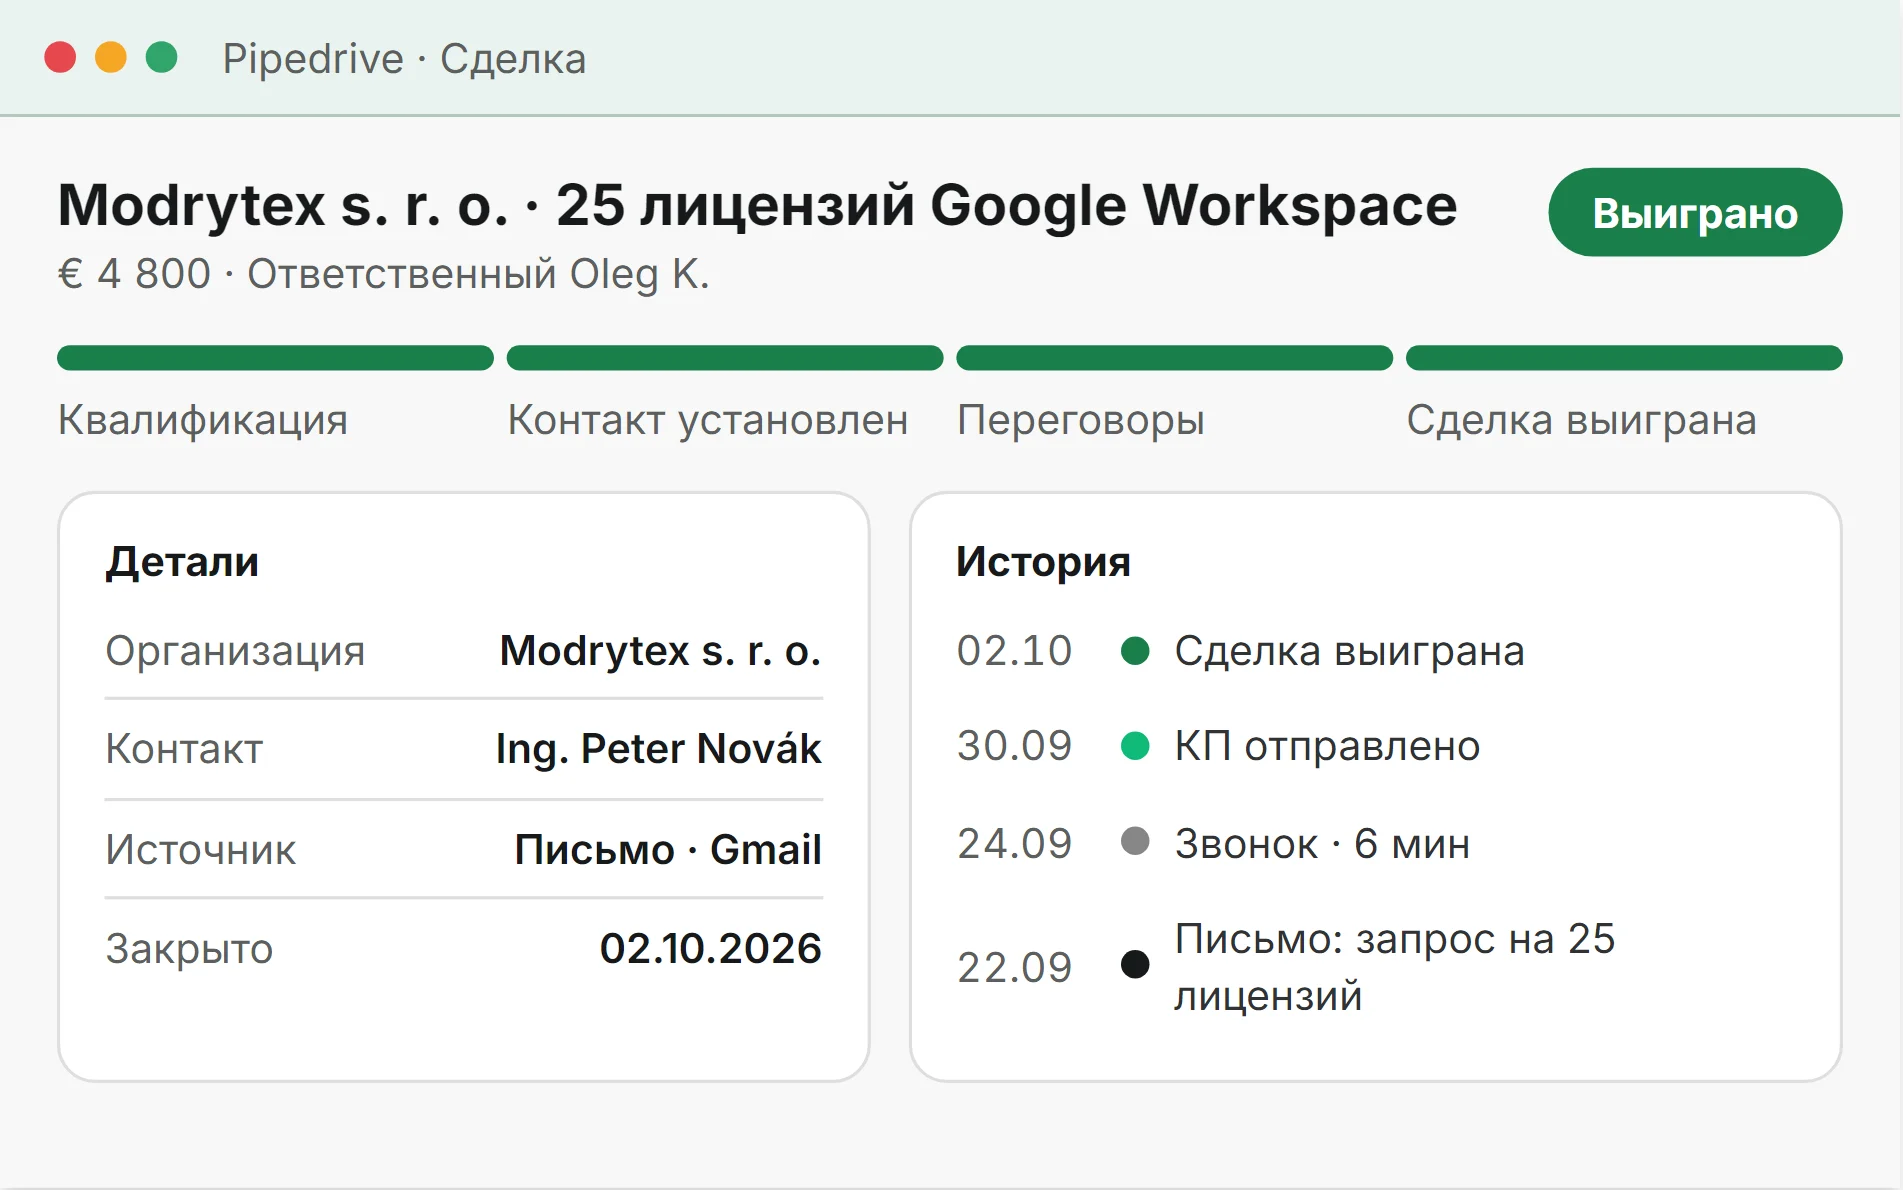Viewport: 1903px width, 1190px height.
Task: Click the Контакт field label
Action: click(184, 749)
